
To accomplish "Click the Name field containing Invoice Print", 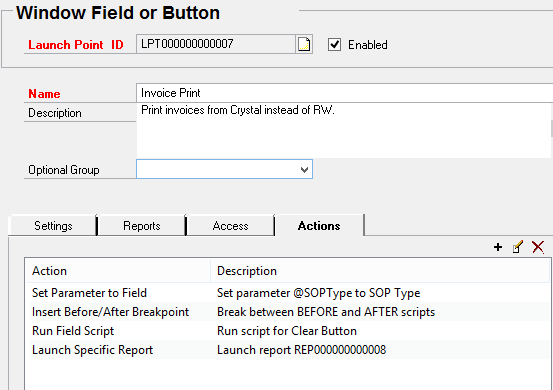I will tap(345, 93).
